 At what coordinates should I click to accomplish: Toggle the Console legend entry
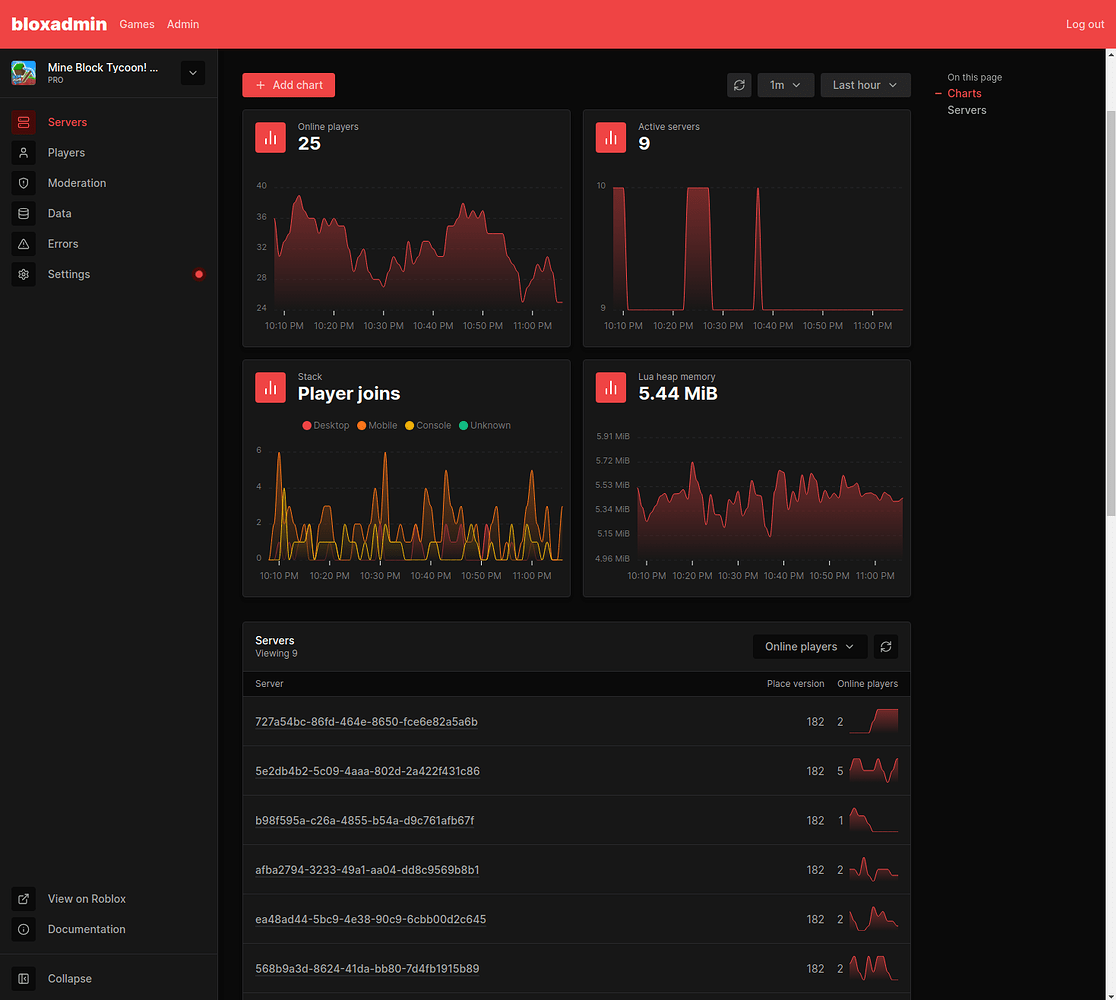pos(428,425)
